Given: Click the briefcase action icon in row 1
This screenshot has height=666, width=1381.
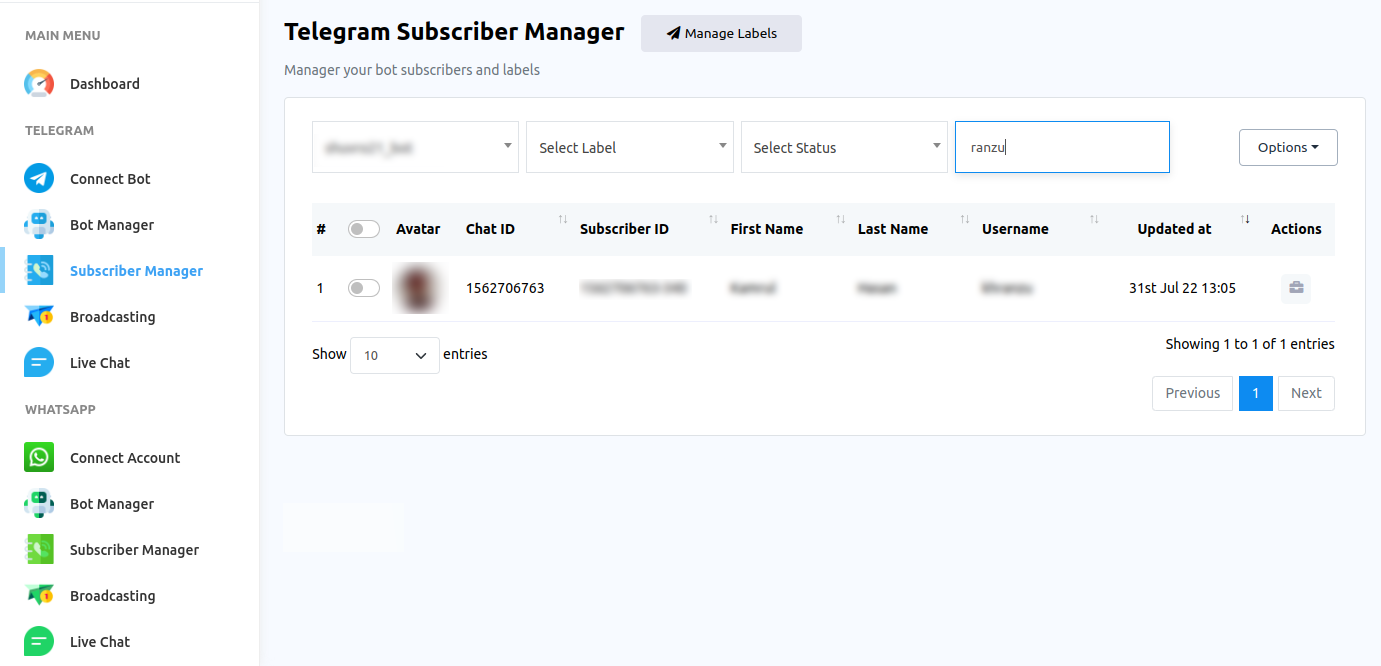Looking at the screenshot, I should [x=1296, y=289].
